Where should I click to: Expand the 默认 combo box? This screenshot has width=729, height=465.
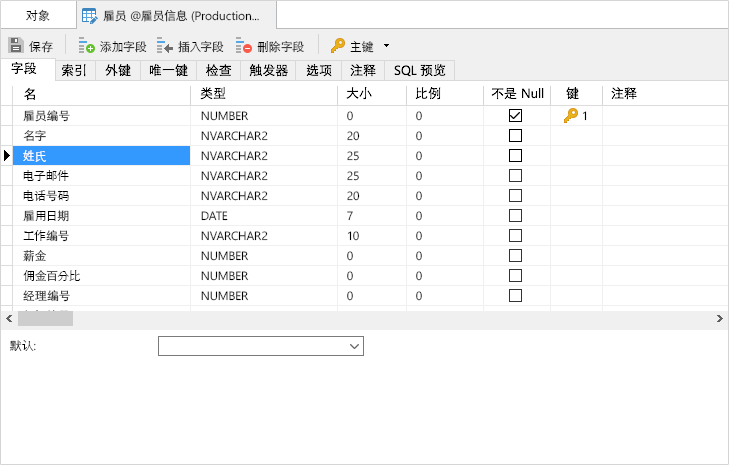[x=354, y=346]
